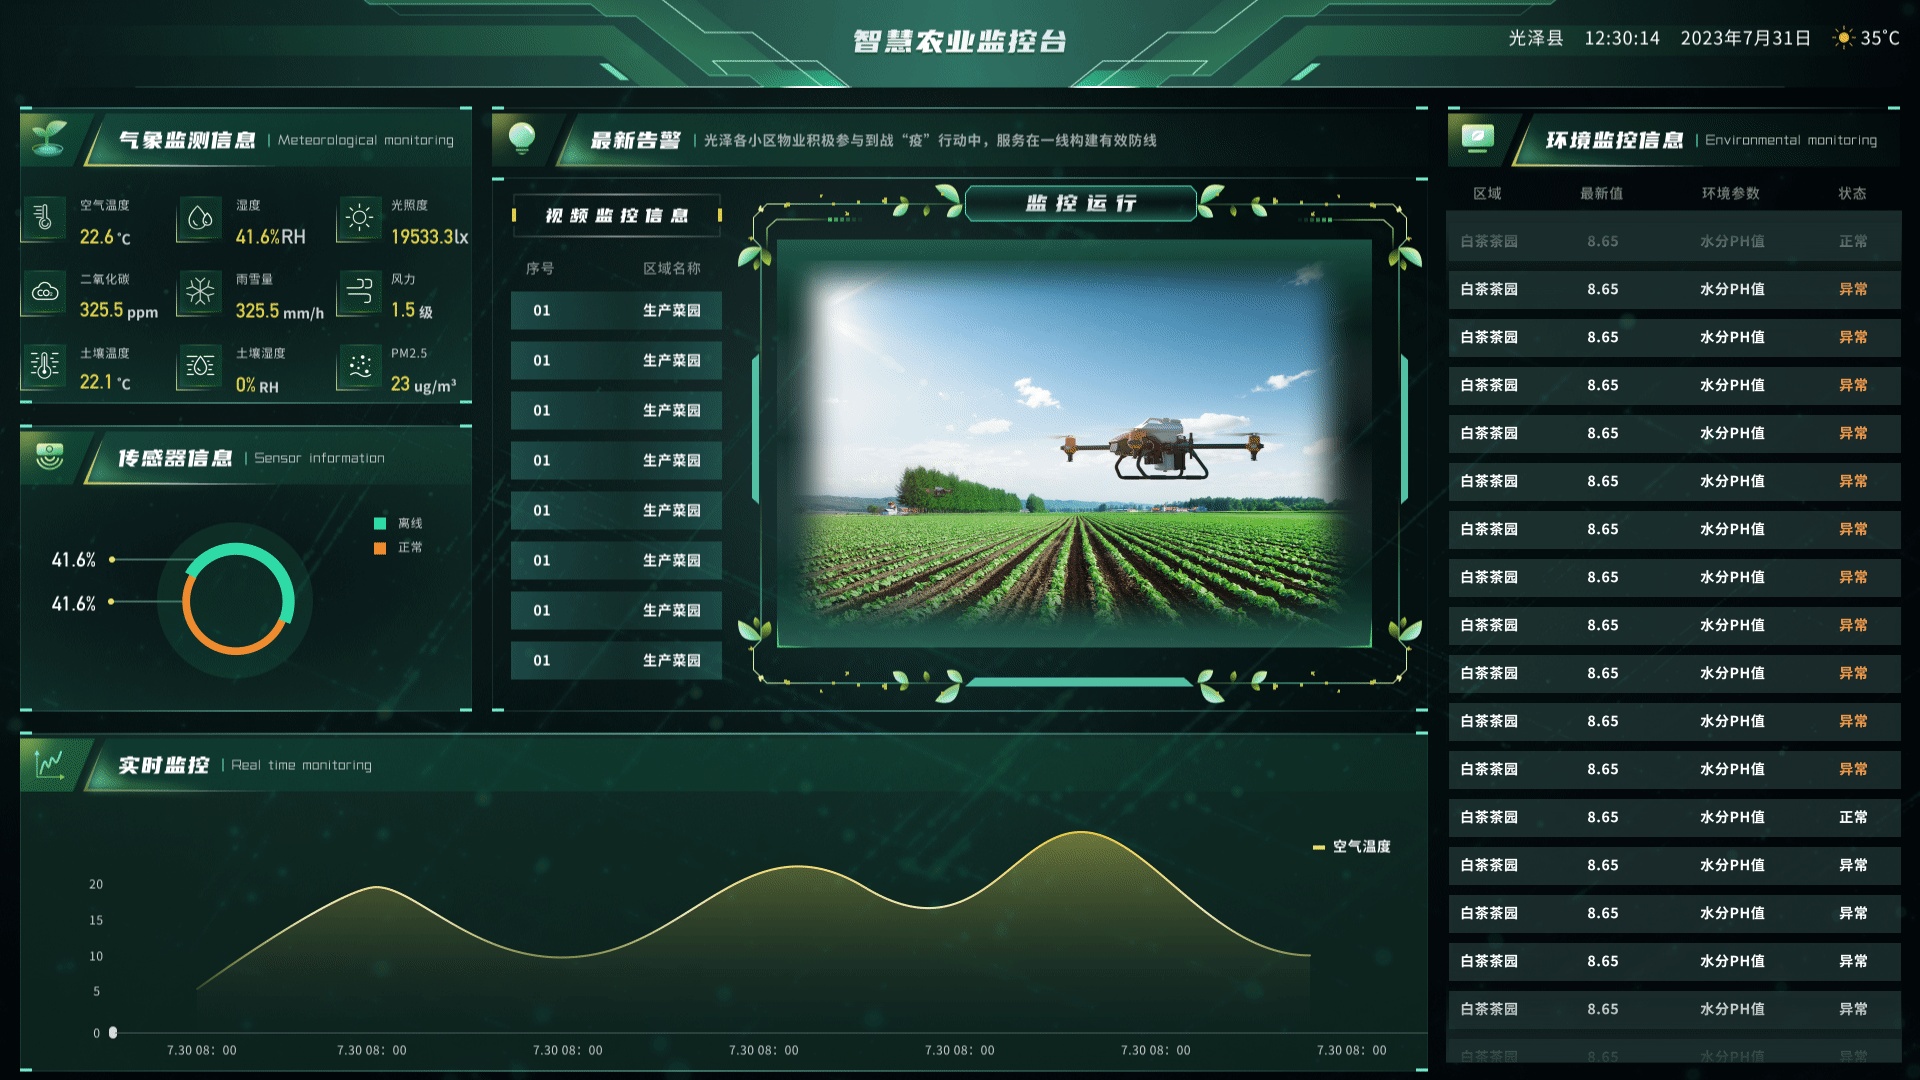Click the carbon dioxide cloud icon
The image size is (1920, 1080).
click(x=44, y=292)
